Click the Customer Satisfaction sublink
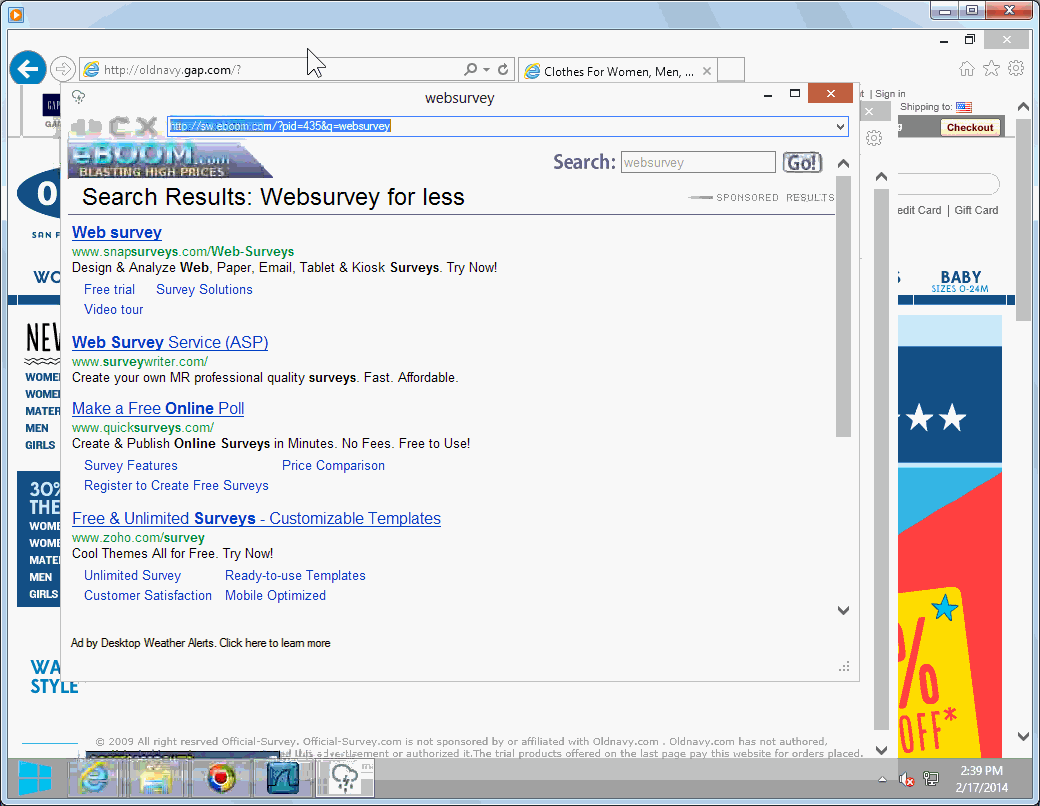 (x=148, y=595)
